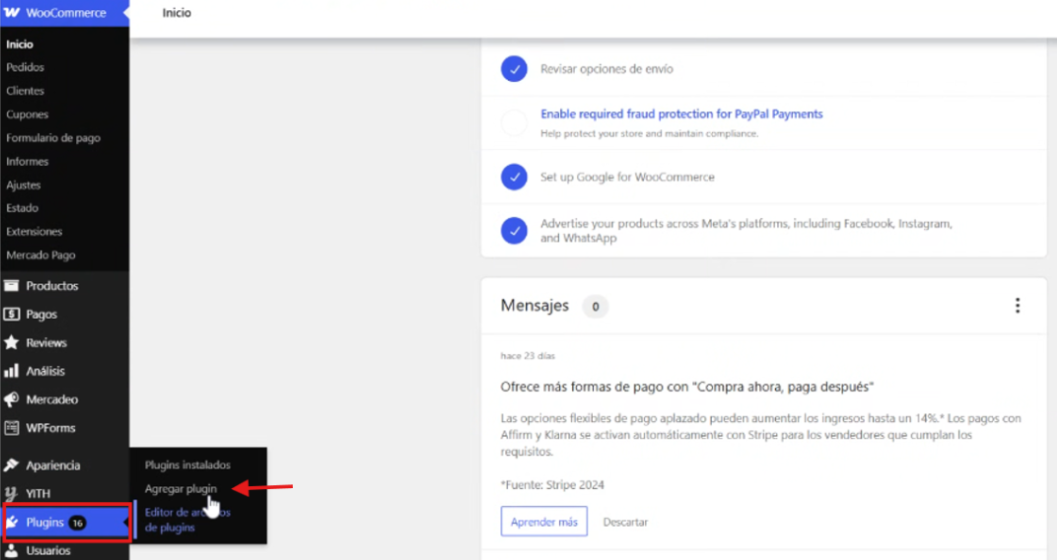Click the "Help protect your store" description

pos(649,133)
